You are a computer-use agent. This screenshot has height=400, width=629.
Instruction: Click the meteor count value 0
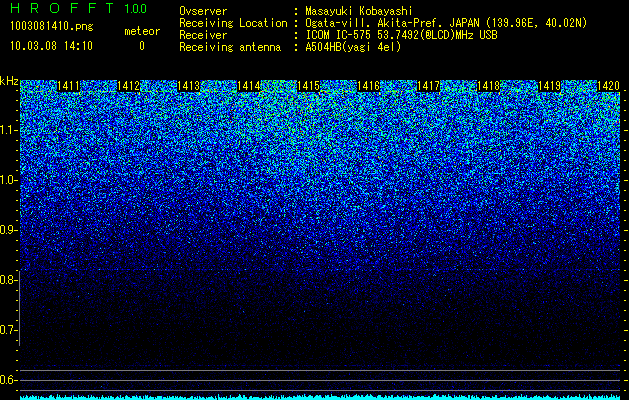[x=142, y=46]
